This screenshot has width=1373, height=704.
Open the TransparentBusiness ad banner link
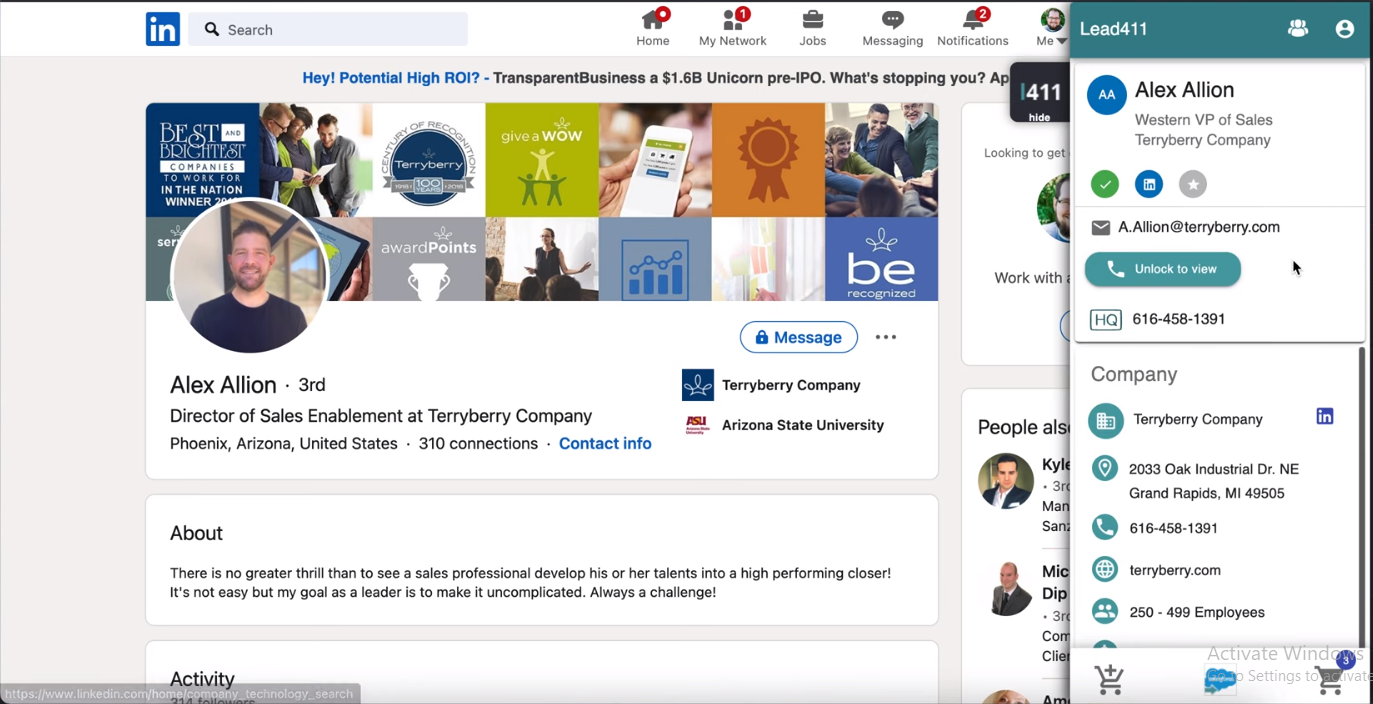(x=656, y=78)
